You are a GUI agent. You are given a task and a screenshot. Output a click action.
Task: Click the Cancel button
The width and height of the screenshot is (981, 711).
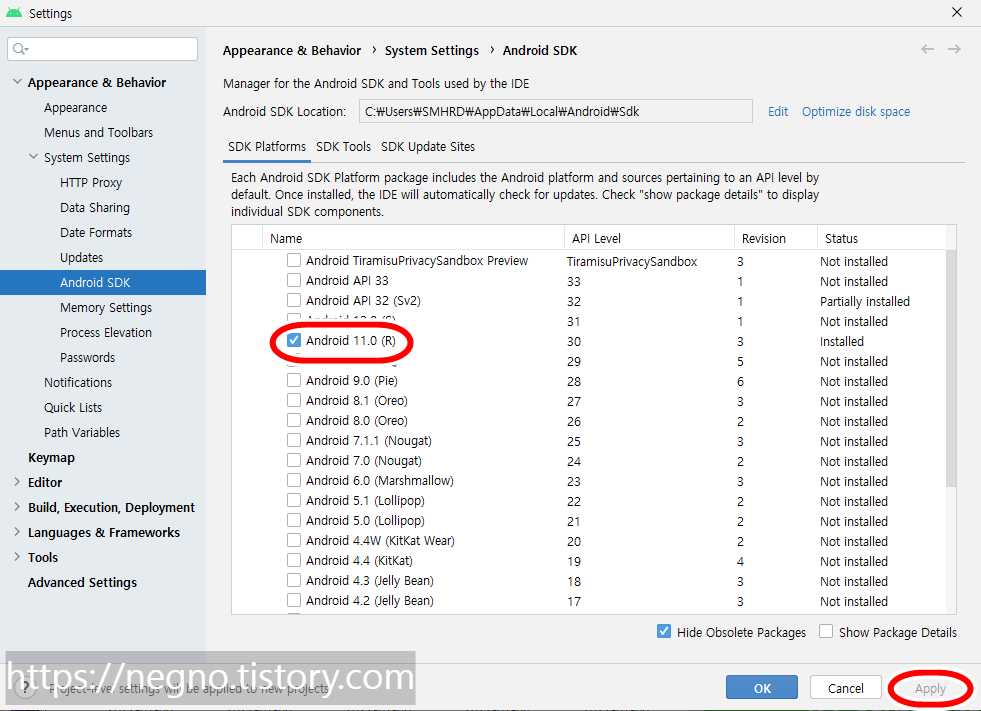pos(845,687)
